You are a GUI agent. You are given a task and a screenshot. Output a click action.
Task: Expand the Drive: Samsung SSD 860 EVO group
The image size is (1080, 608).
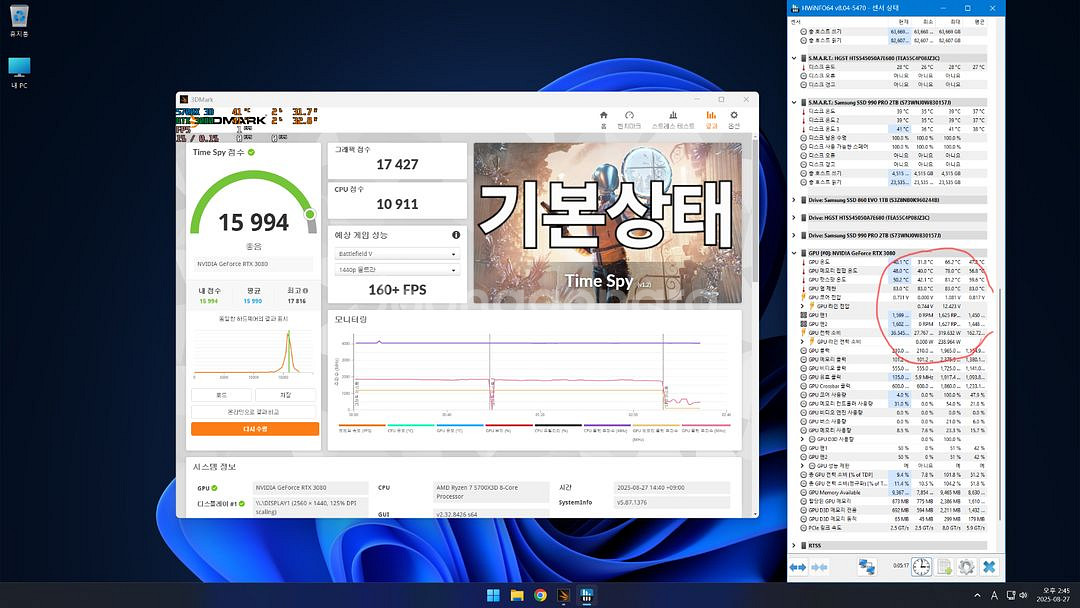[794, 200]
